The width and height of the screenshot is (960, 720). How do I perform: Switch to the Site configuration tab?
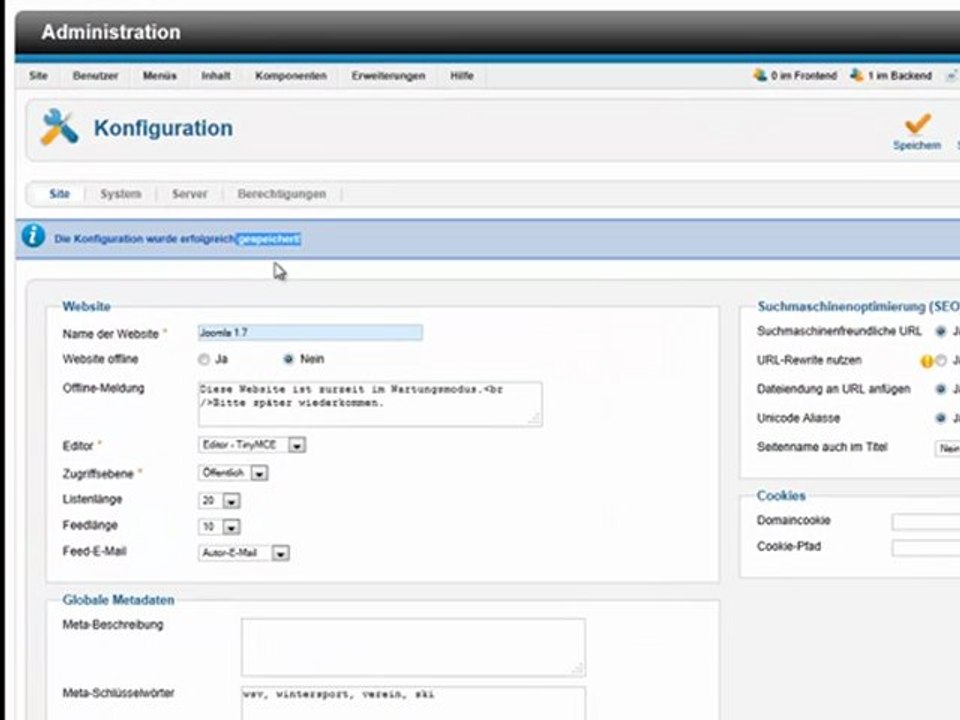(59, 194)
